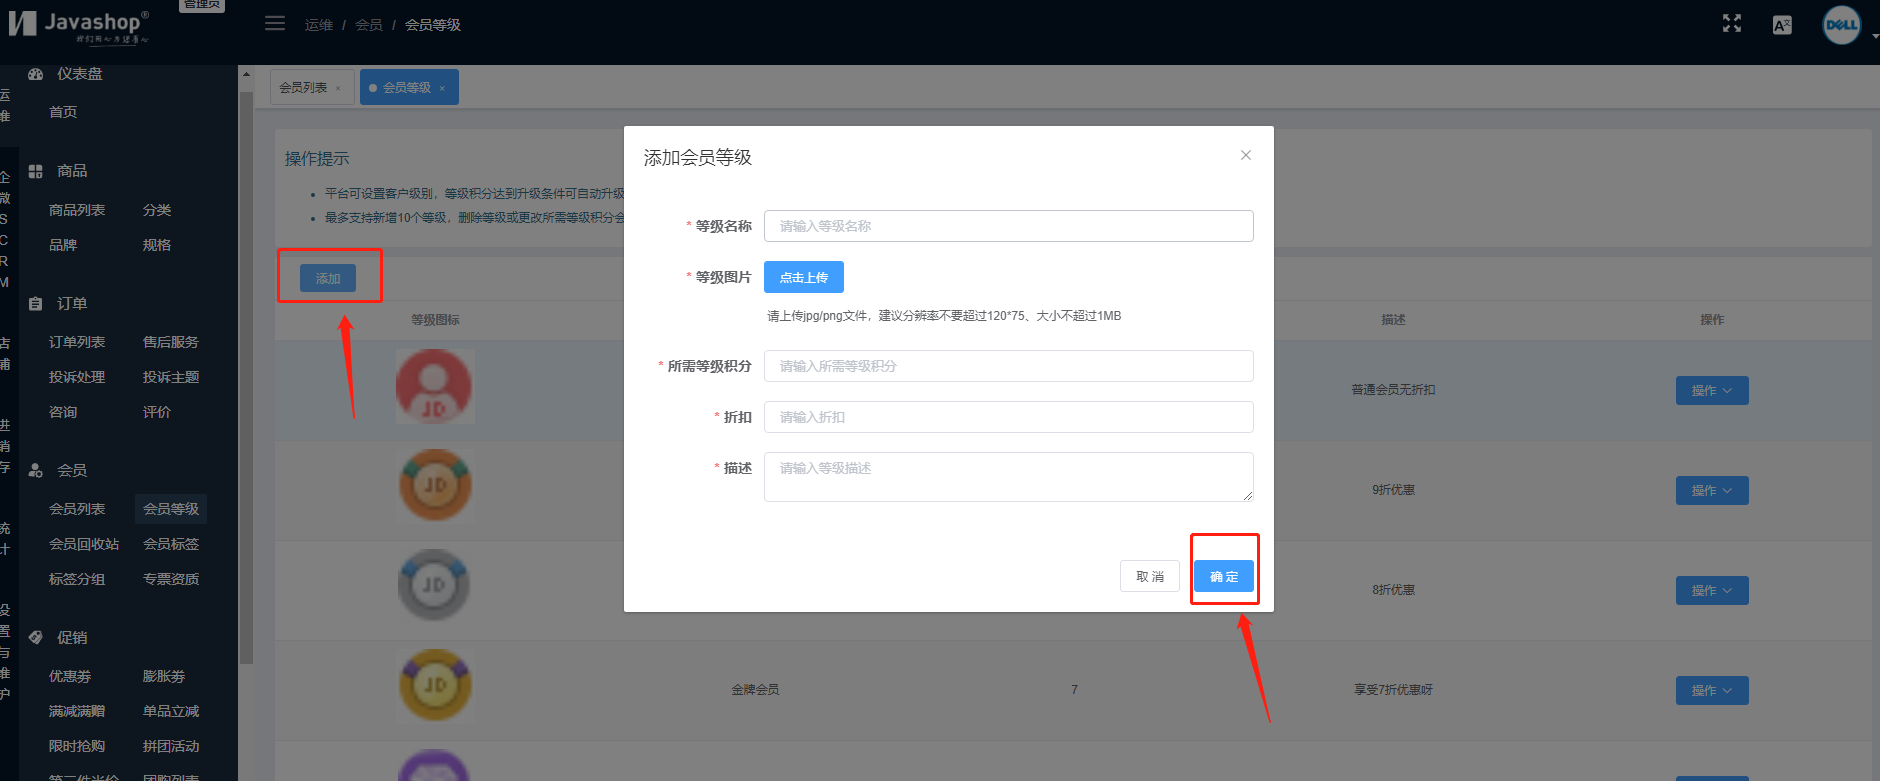The height and width of the screenshot is (781, 1880).
Task: Open 会员回收站 in sidebar
Action: pyautogui.click(x=84, y=544)
